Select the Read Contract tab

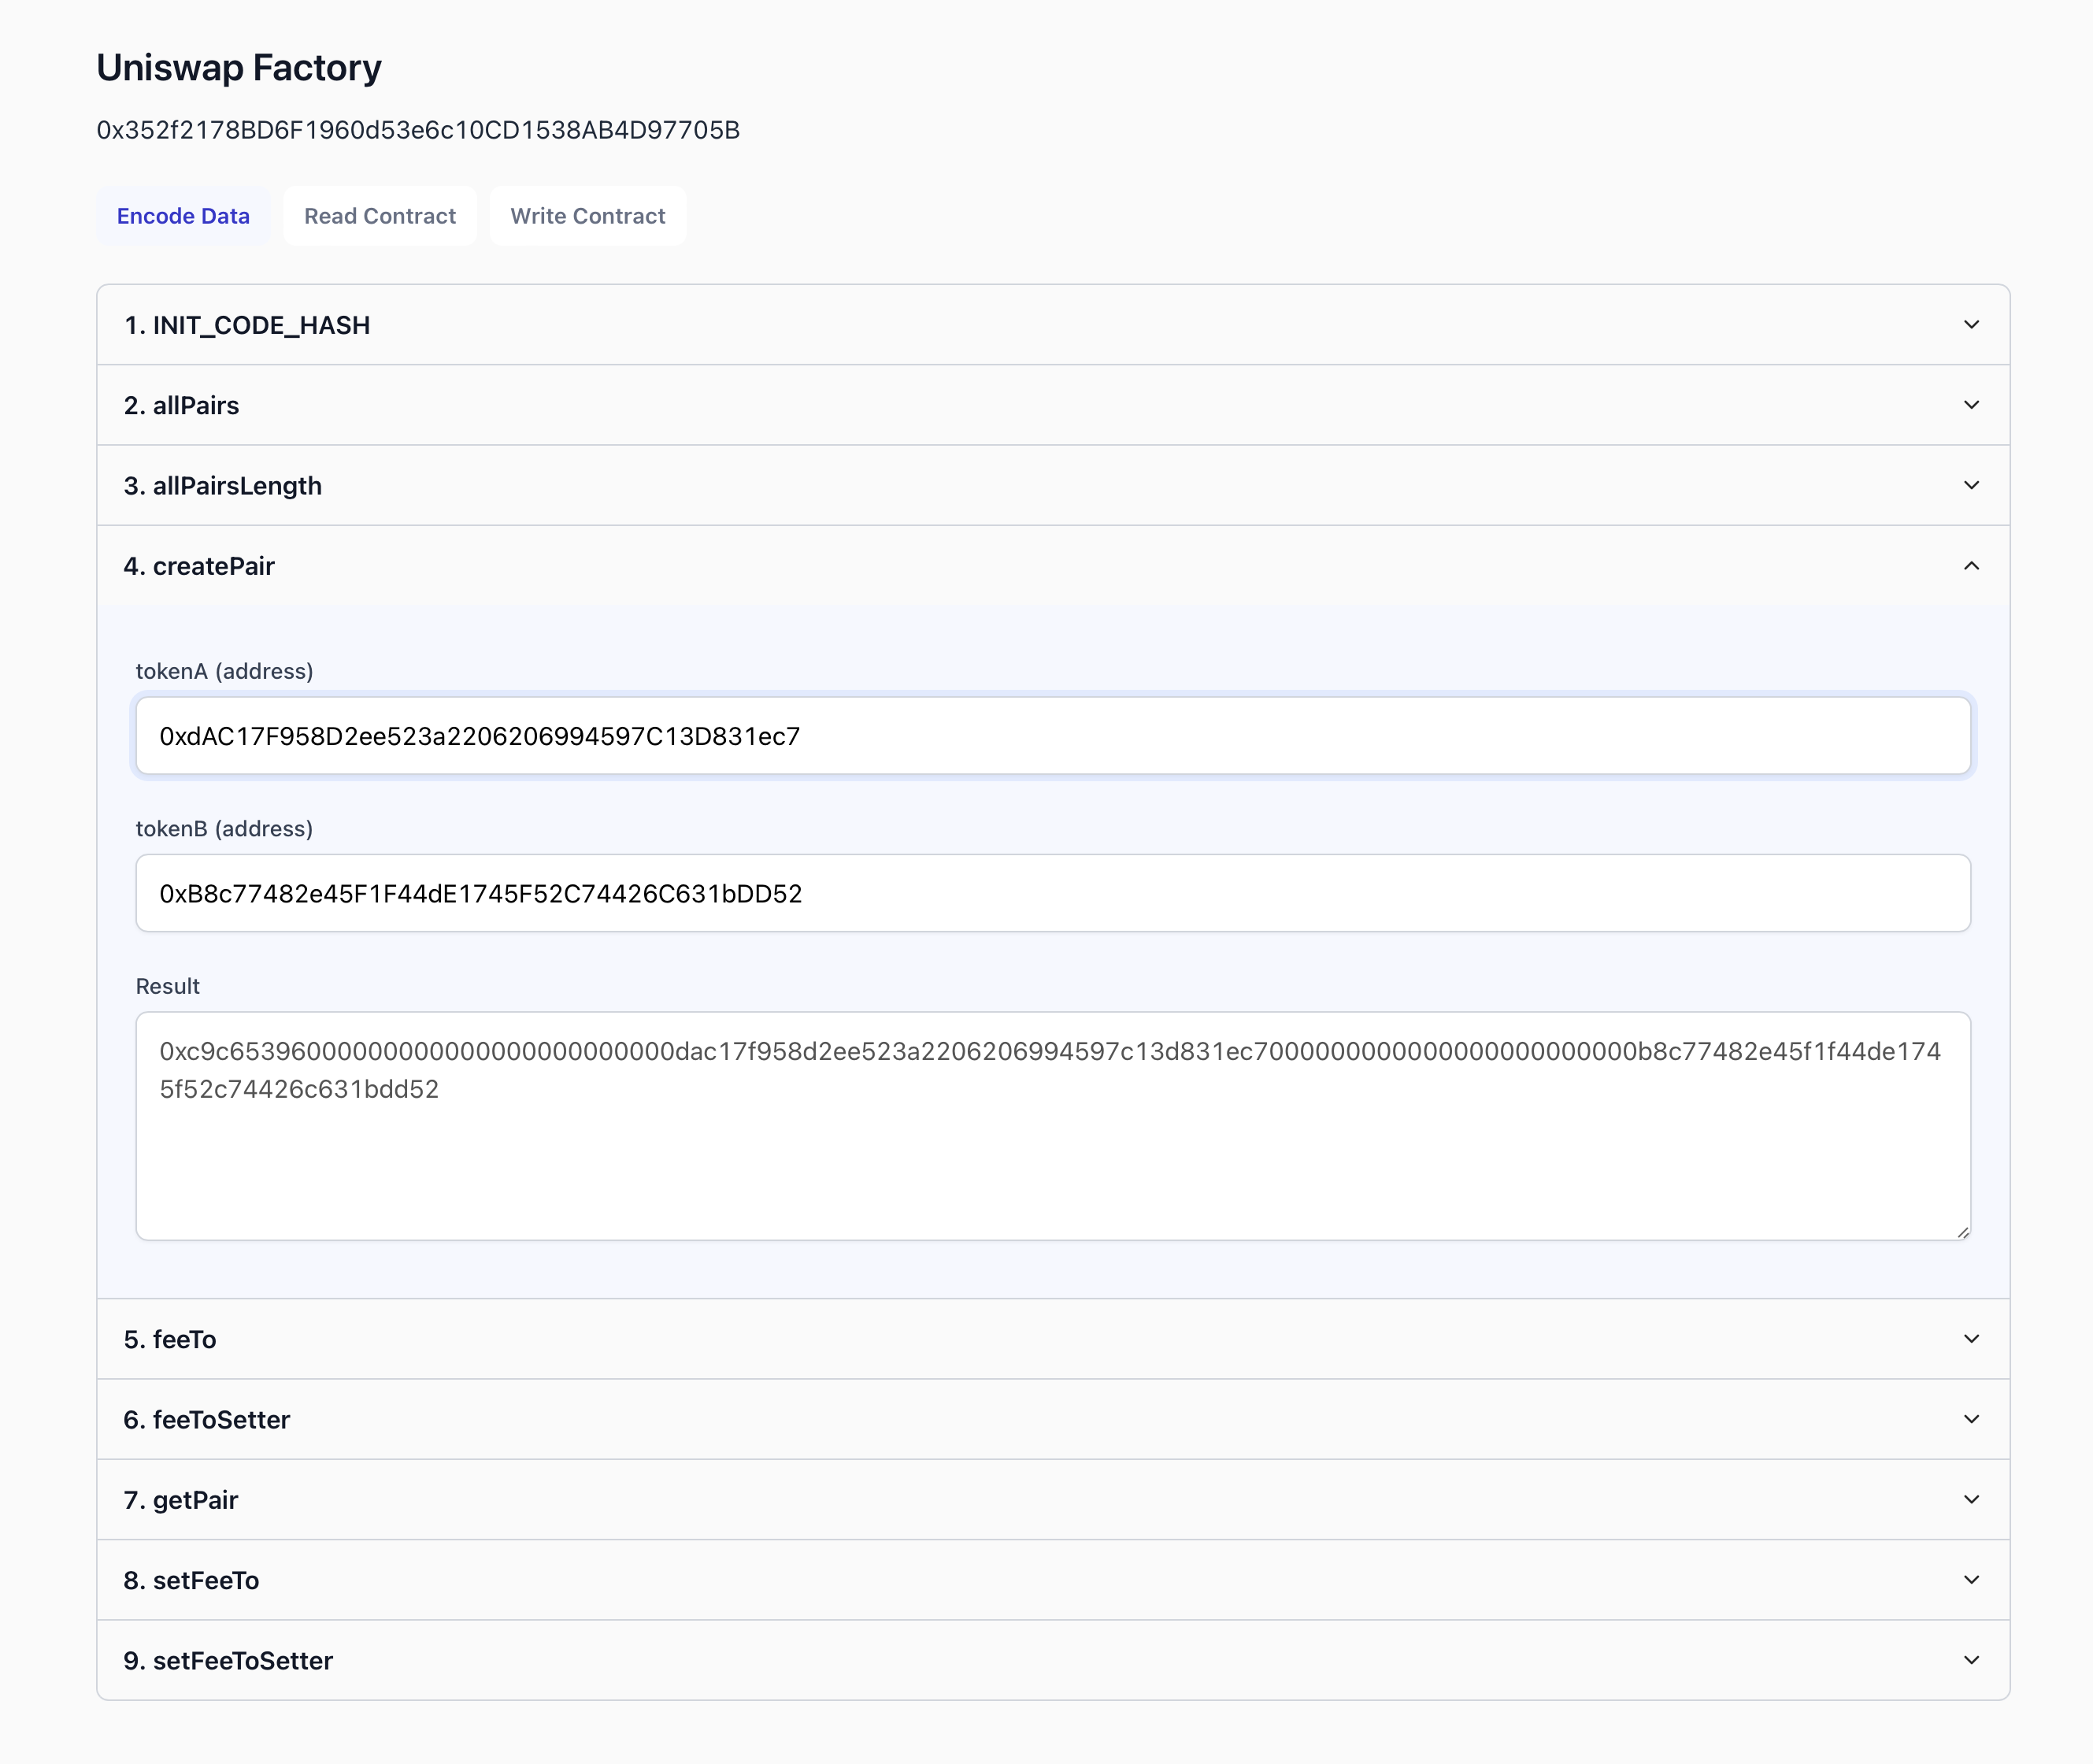[380, 215]
